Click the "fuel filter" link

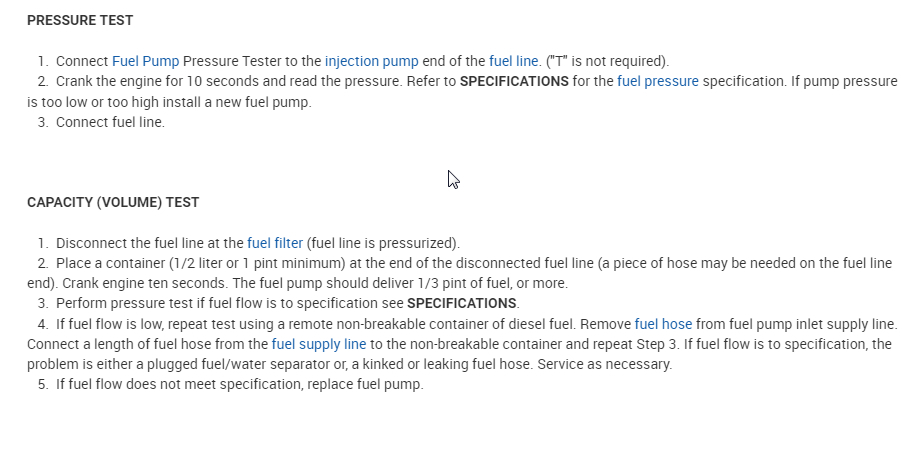(x=274, y=243)
